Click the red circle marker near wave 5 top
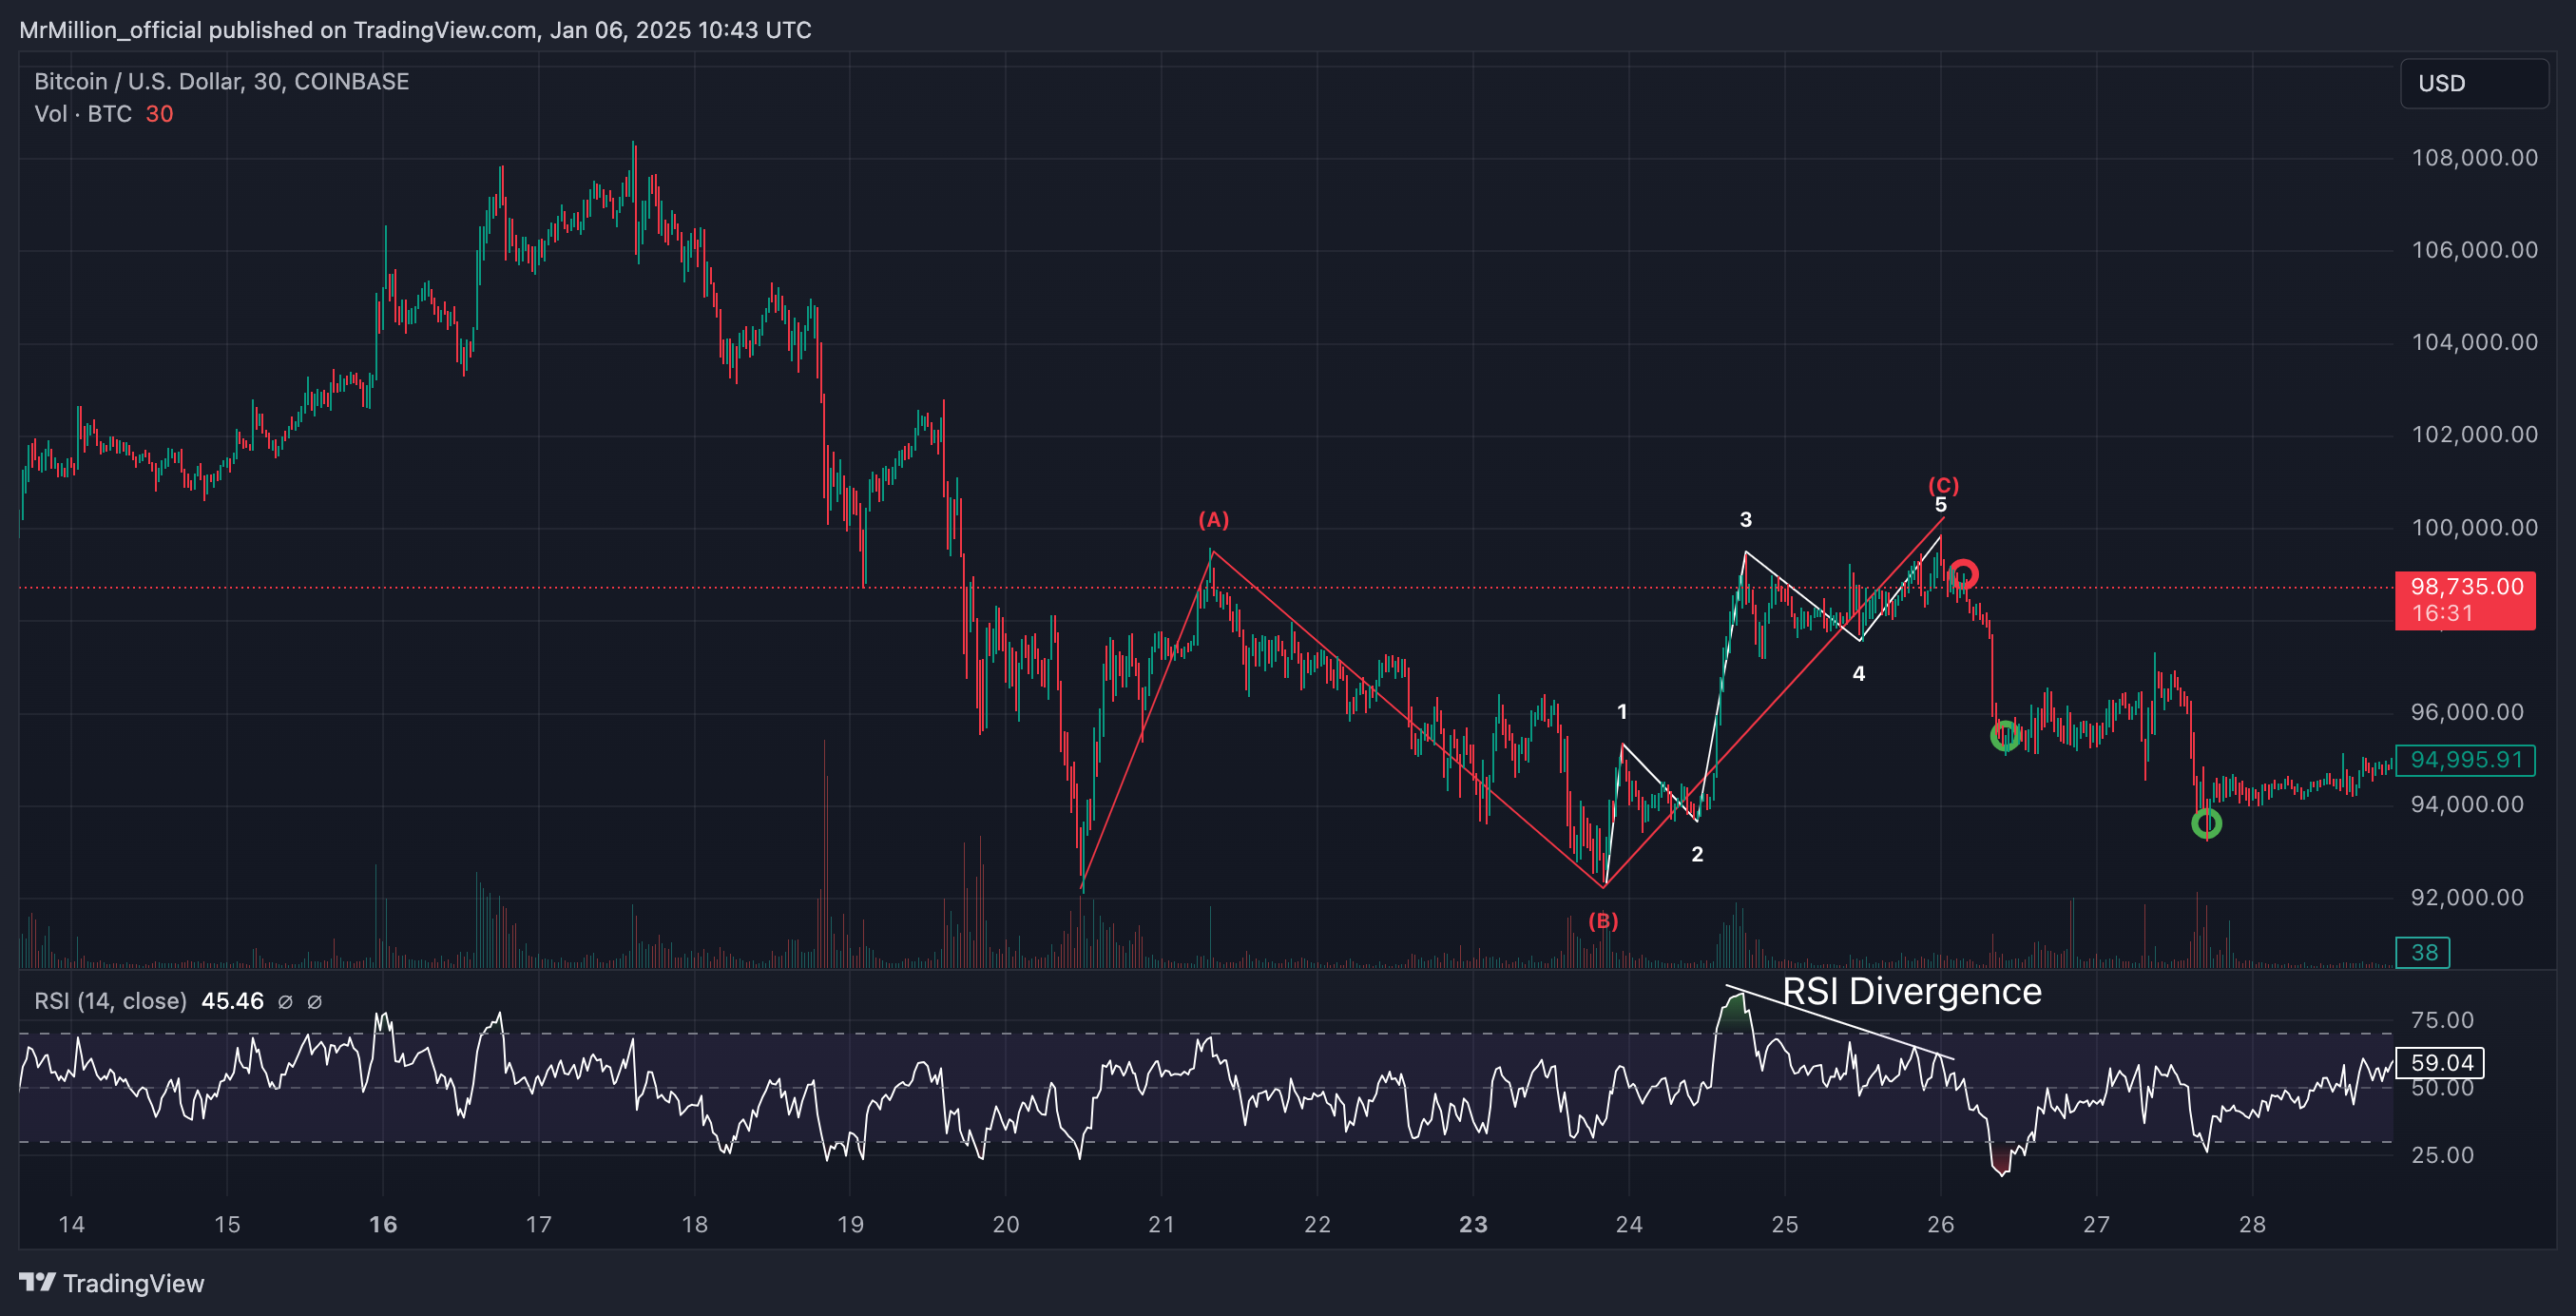The width and height of the screenshot is (2576, 1316). (x=1963, y=574)
